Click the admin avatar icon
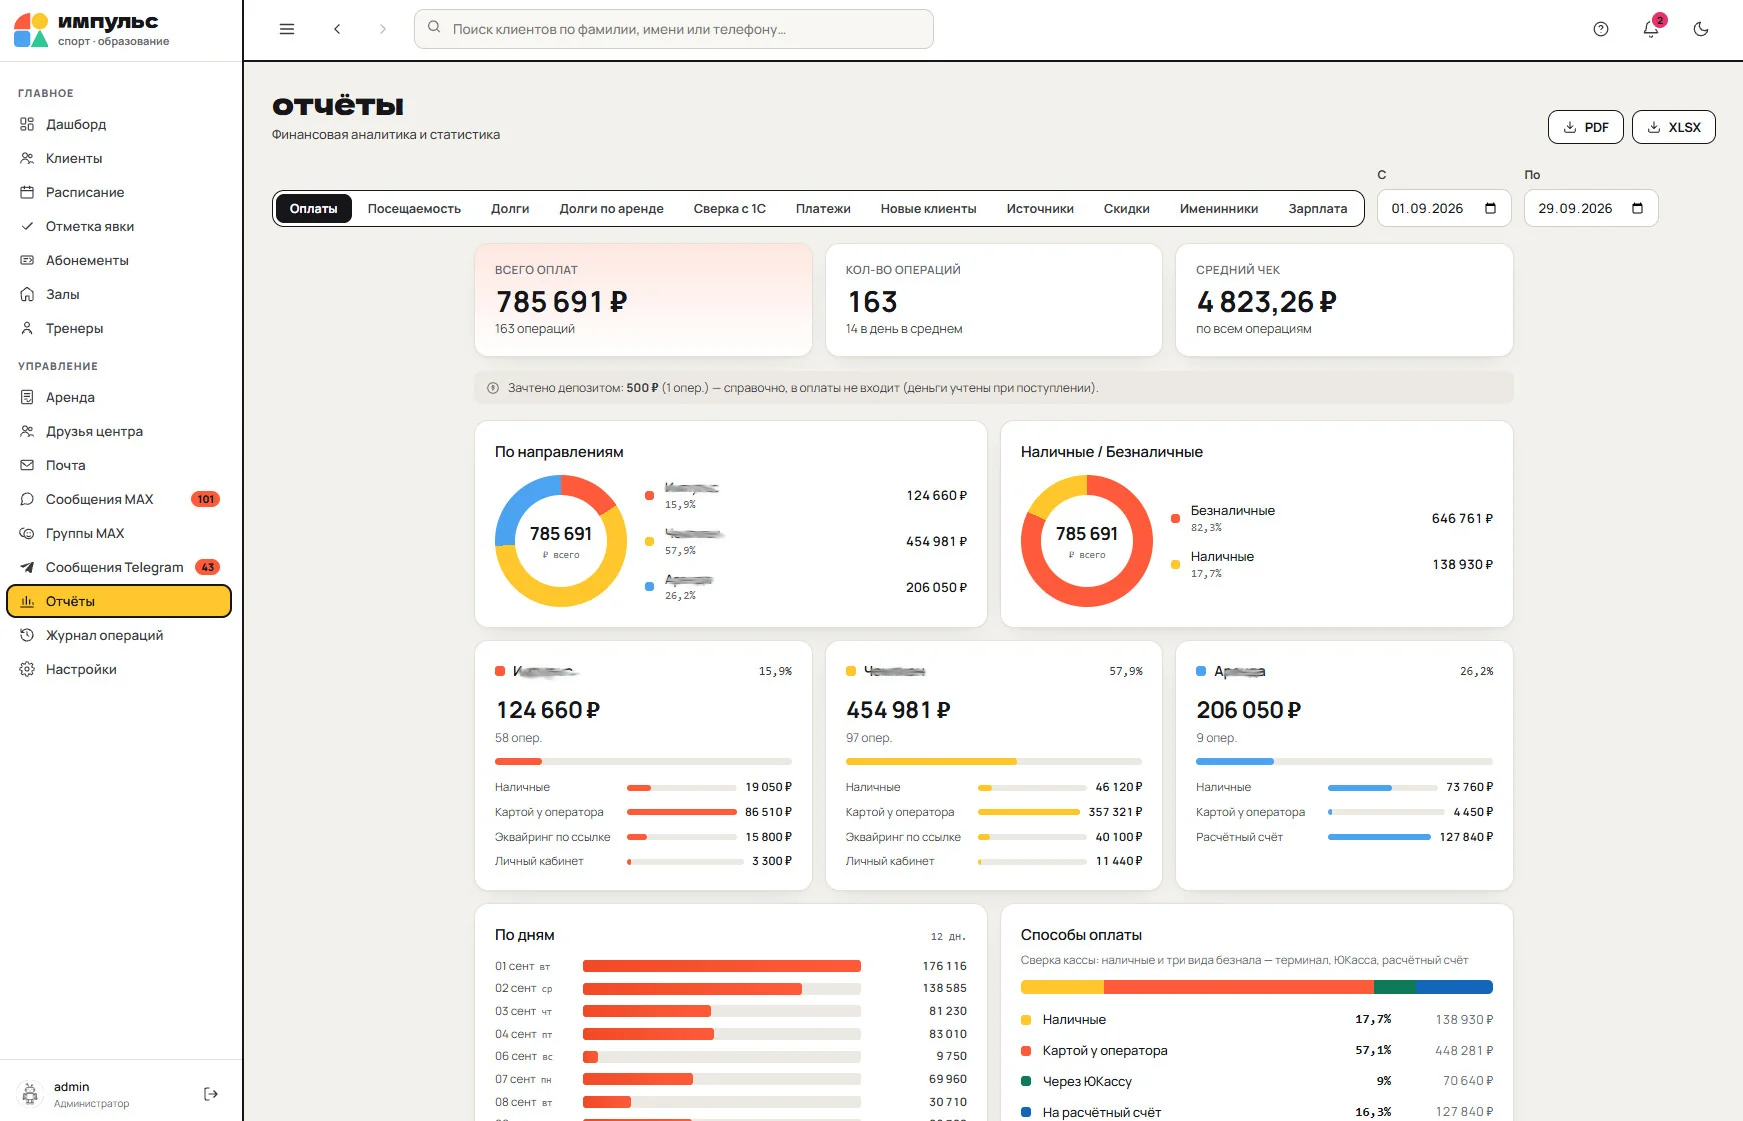Viewport: 1743px width, 1121px height. pos(30,1094)
